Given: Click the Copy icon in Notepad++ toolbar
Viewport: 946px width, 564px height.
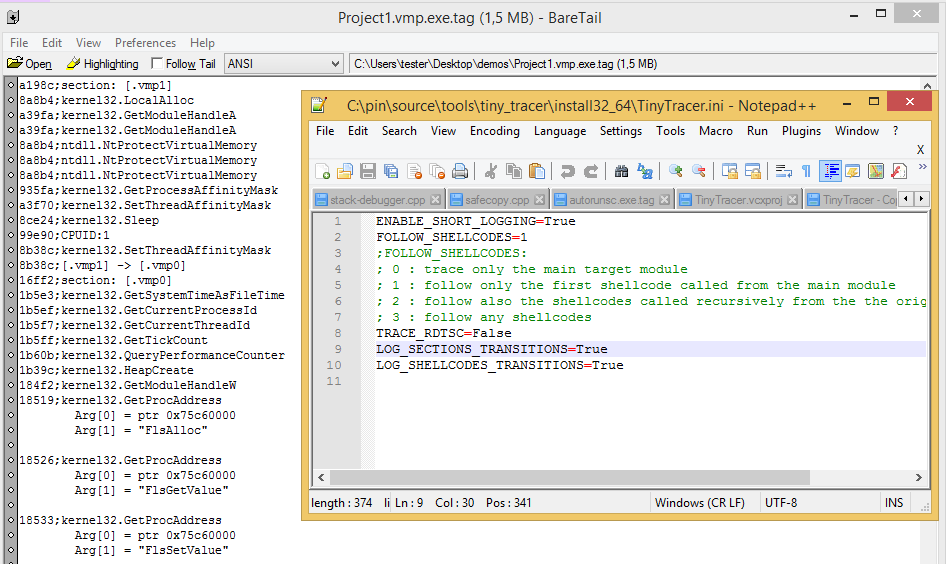Looking at the screenshot, I should point(513,171).
